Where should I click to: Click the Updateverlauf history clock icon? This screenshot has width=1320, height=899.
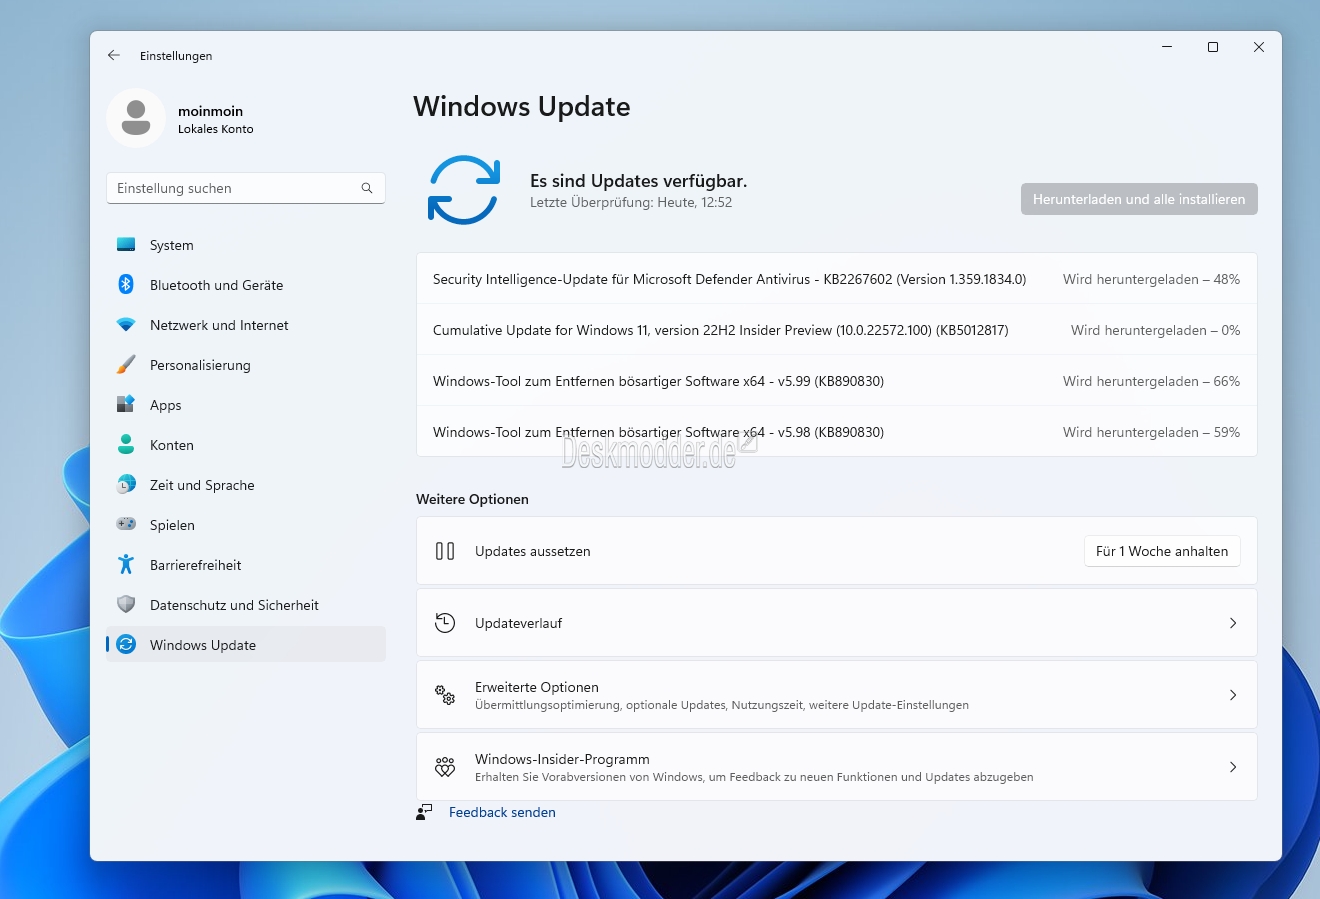click(445, 623)
